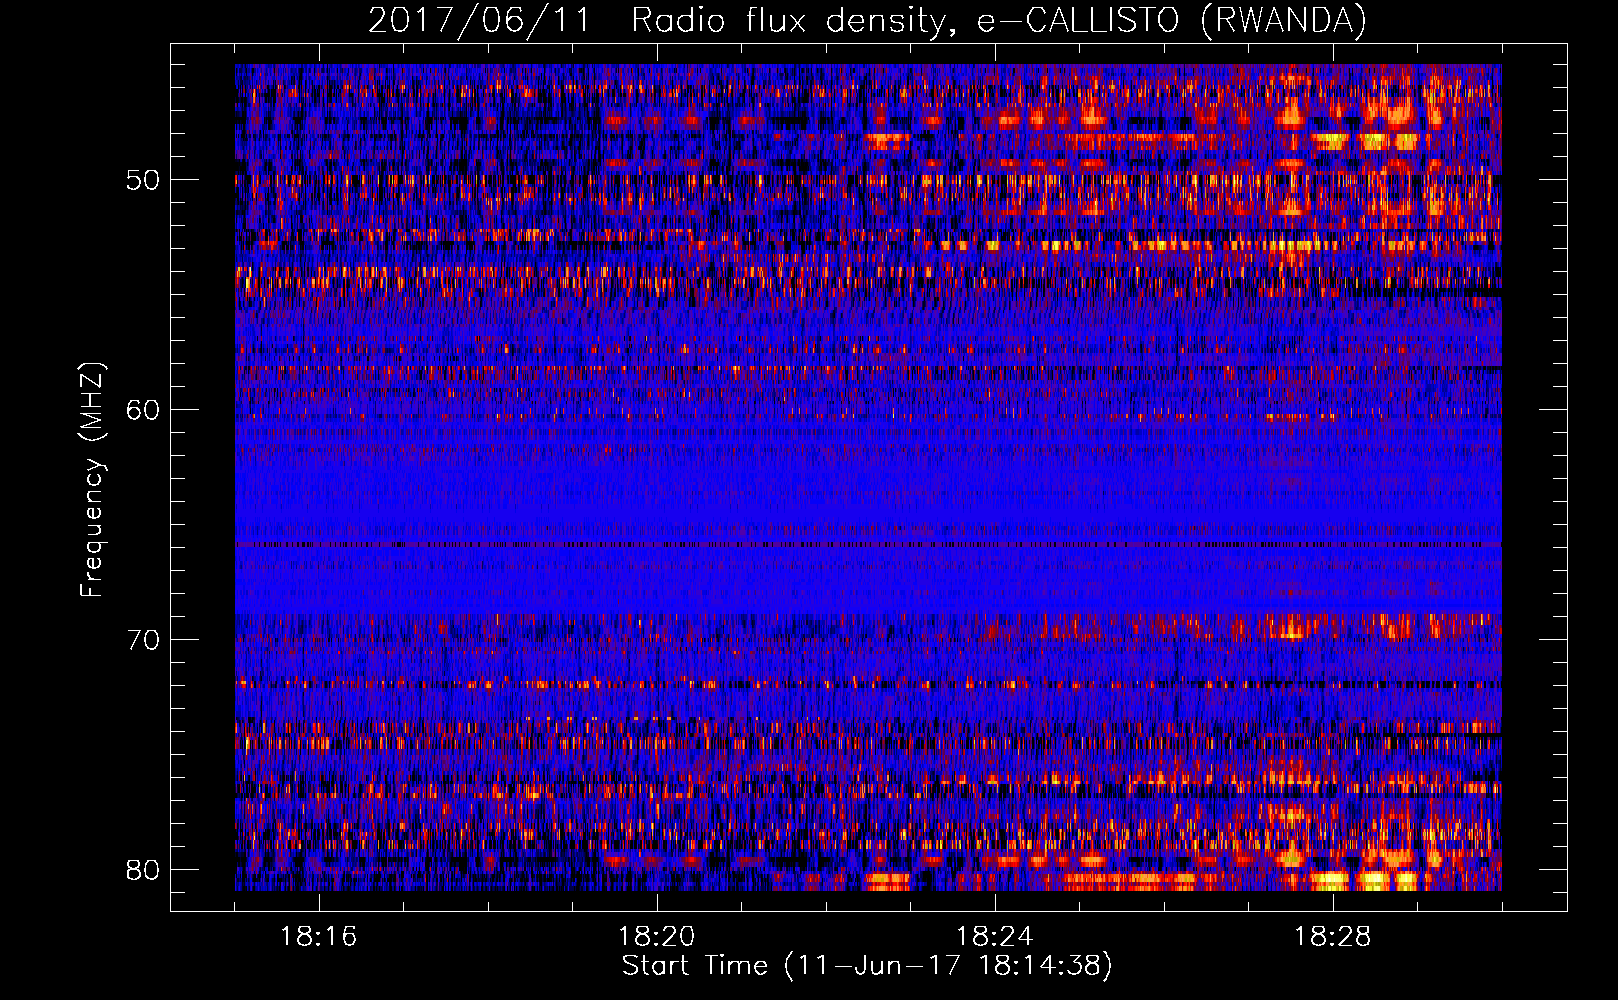
Task: Click the 80 MHz frequency tick label
Action: click(143, 869)
